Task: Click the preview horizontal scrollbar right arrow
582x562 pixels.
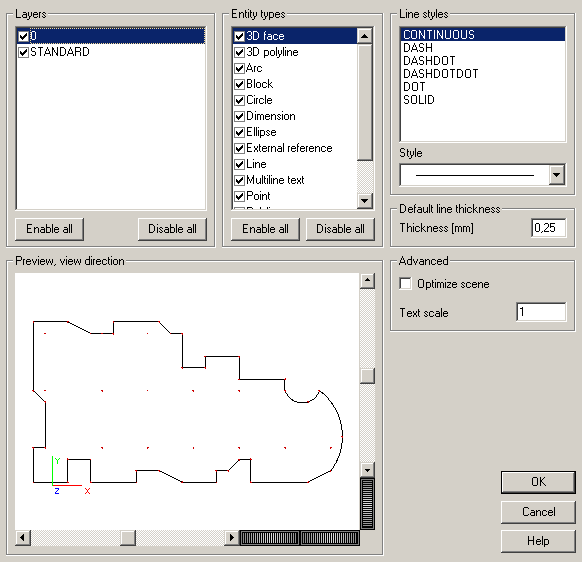Action: pyautogui.click(x=232, y=538)
